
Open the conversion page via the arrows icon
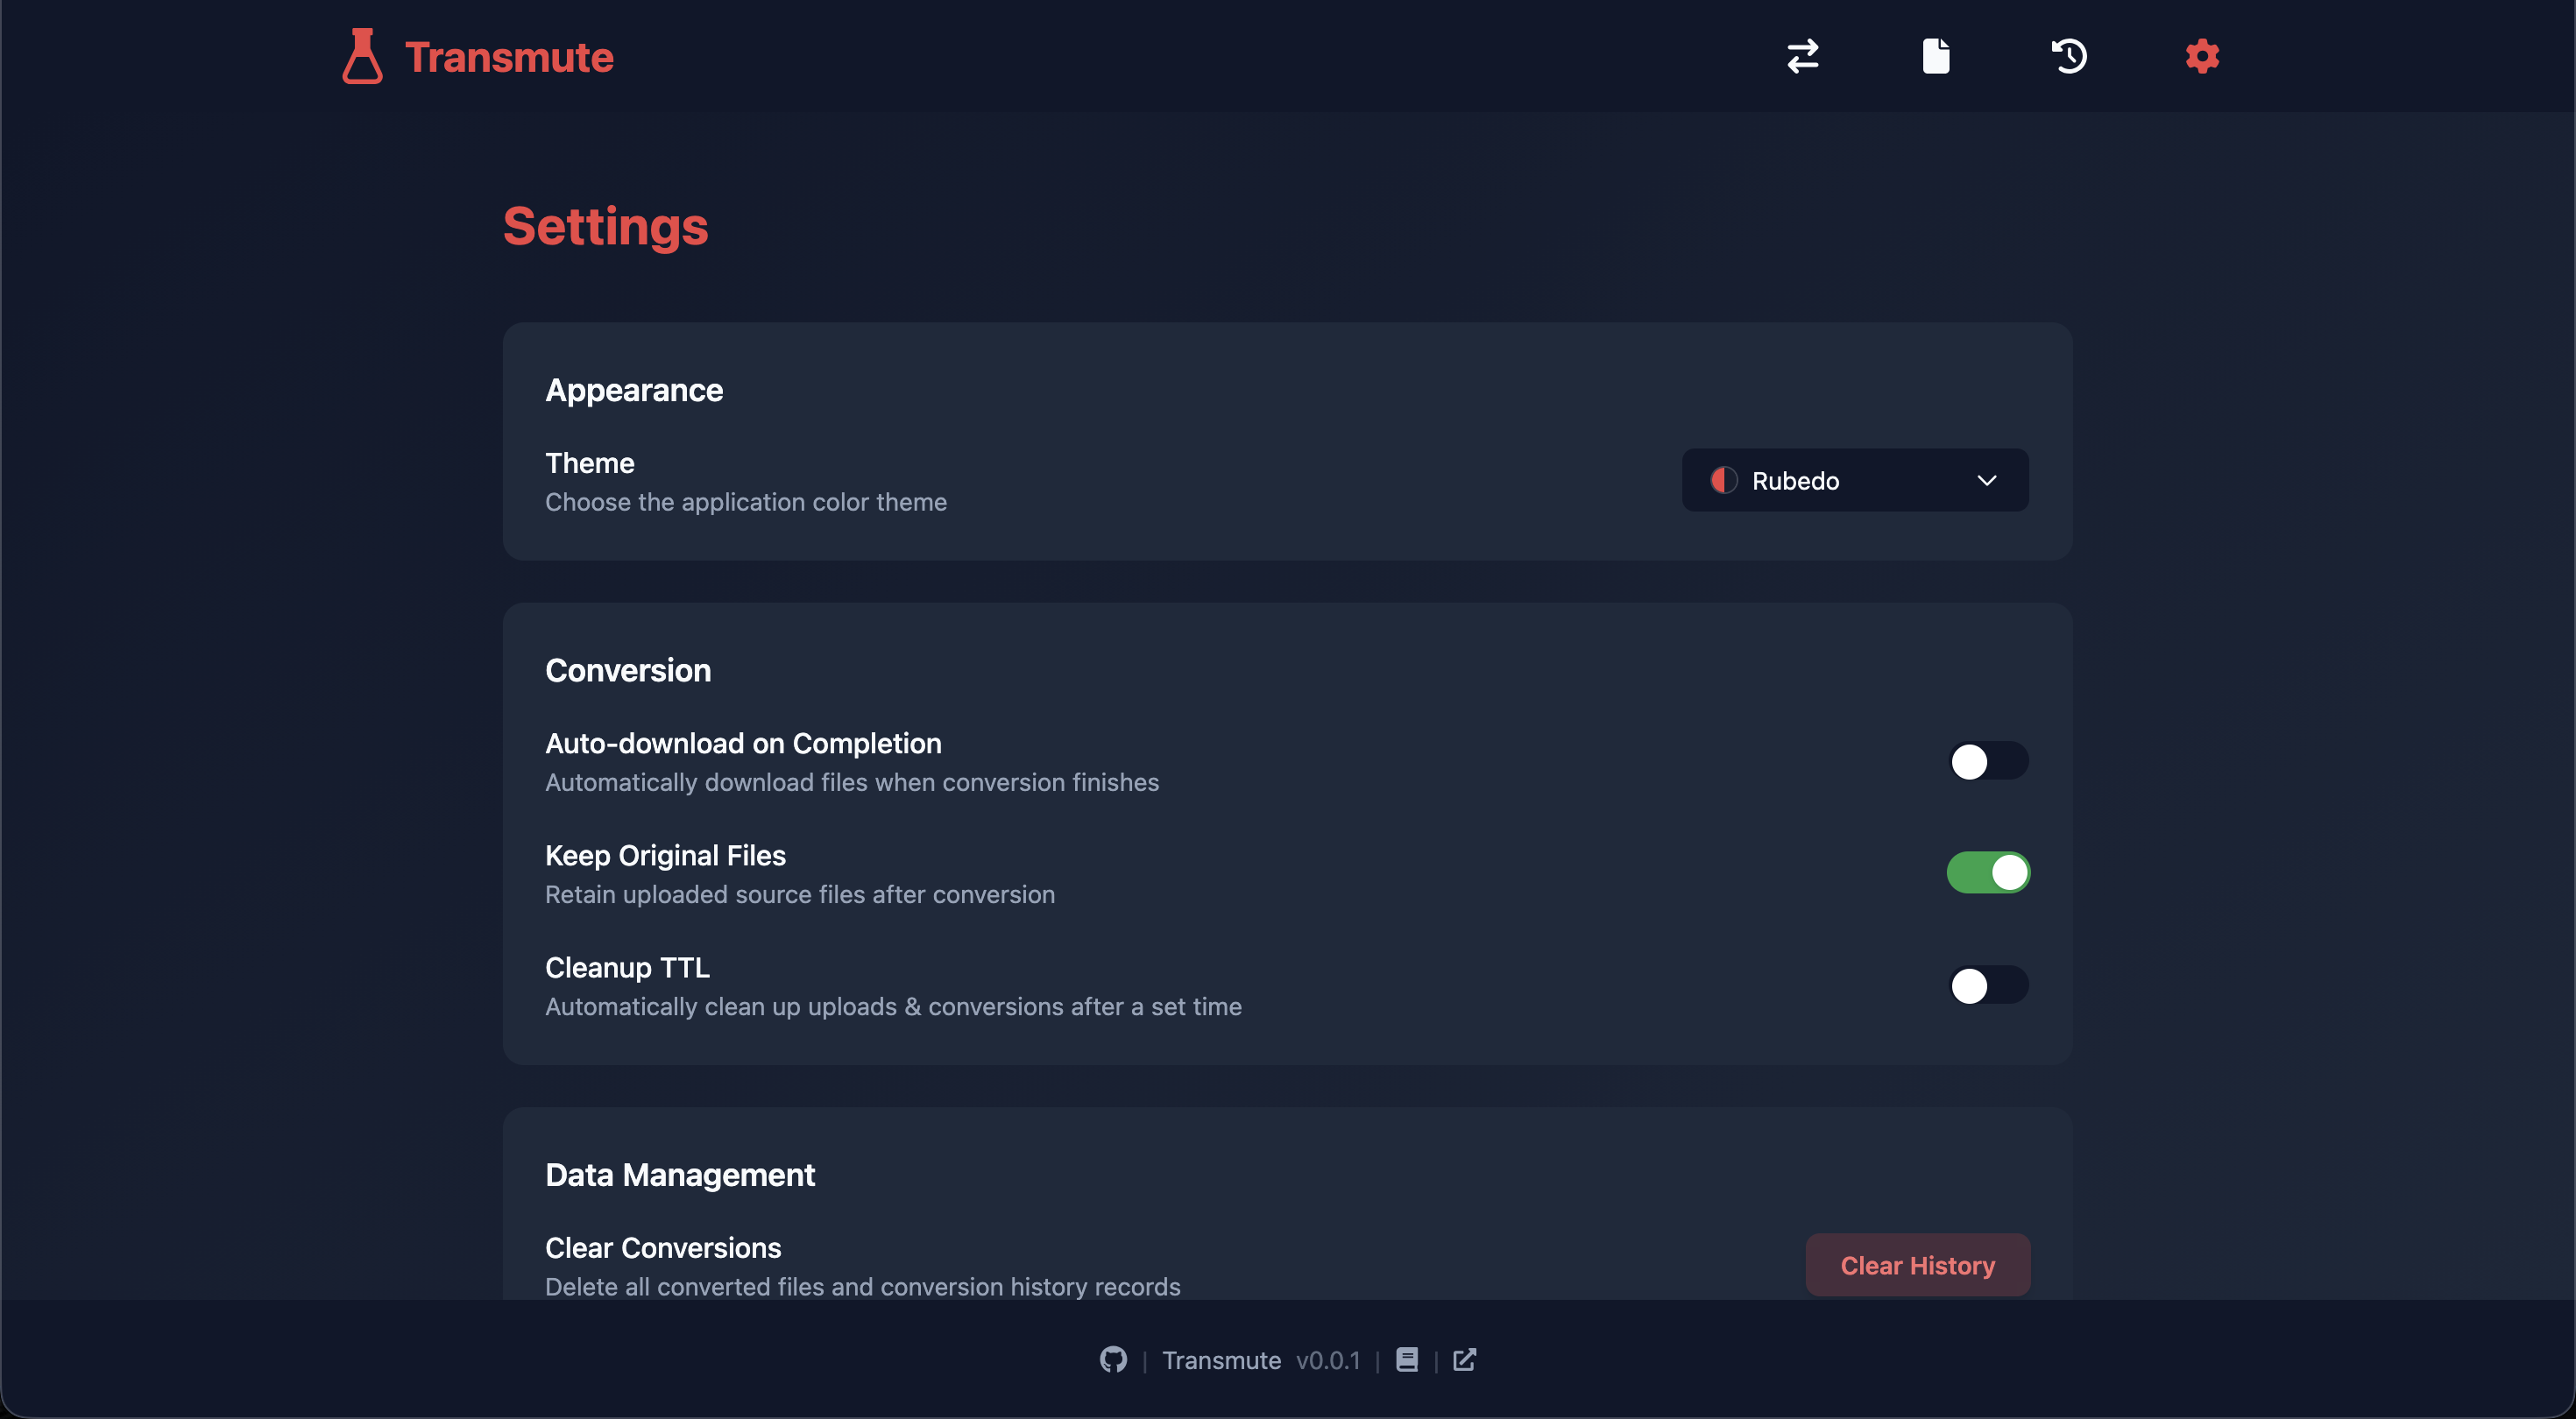pyautogui.click(x=1803, y=57)
